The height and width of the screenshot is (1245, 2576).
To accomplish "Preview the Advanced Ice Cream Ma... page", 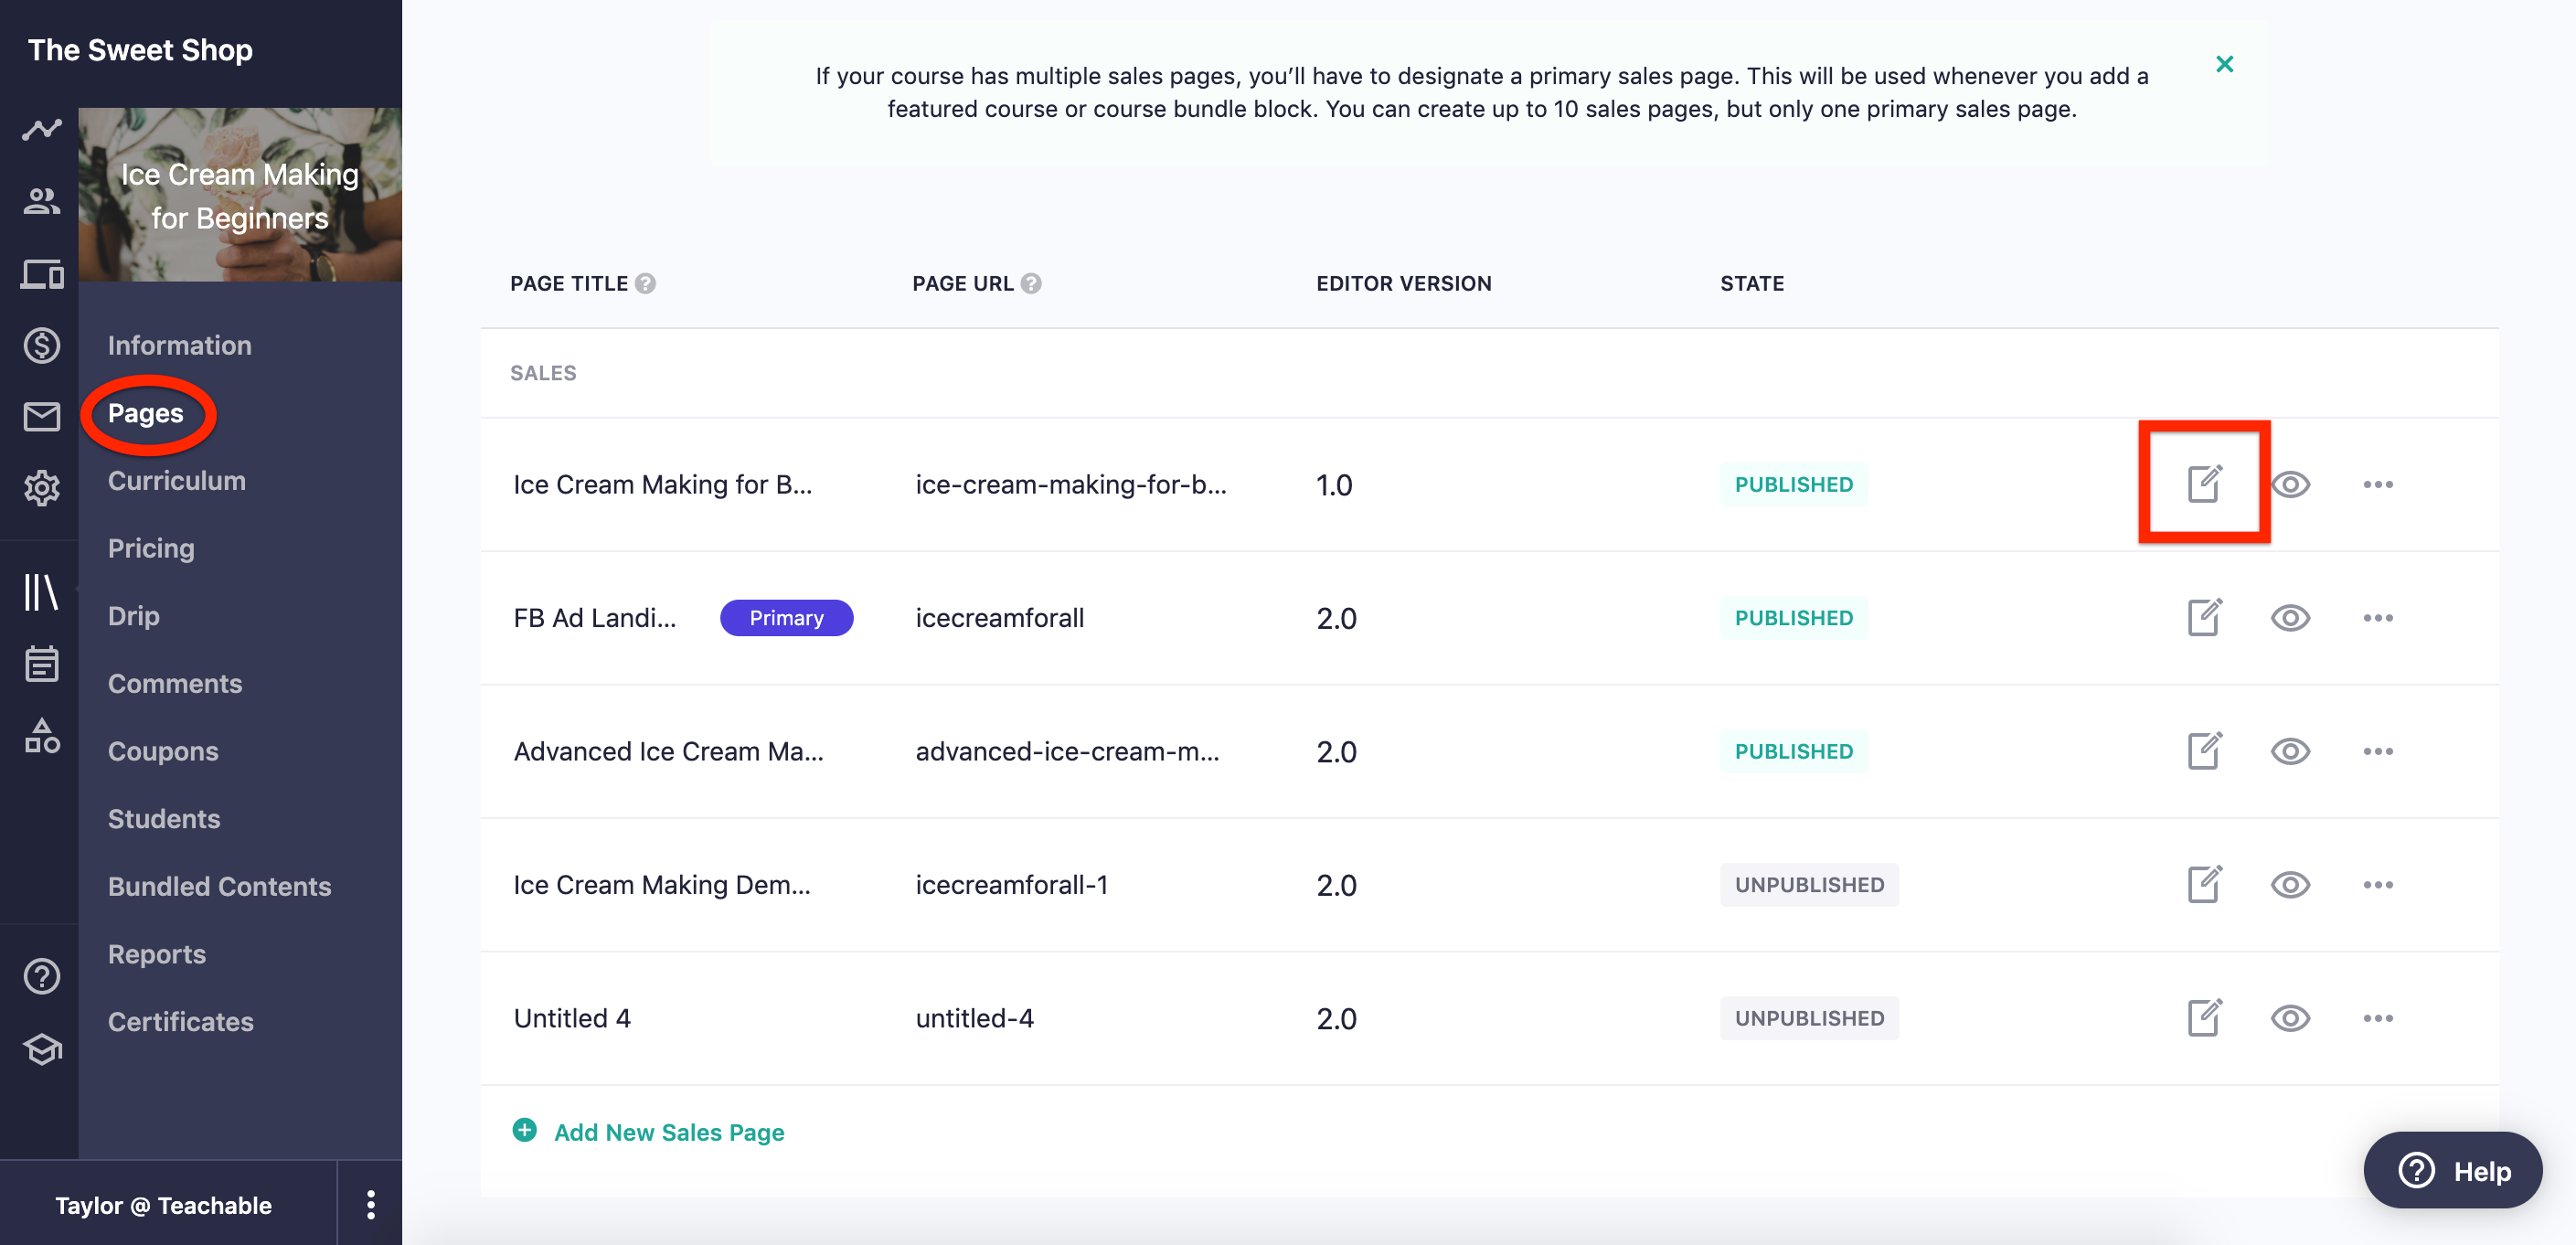I will (x=2290, y=751).
